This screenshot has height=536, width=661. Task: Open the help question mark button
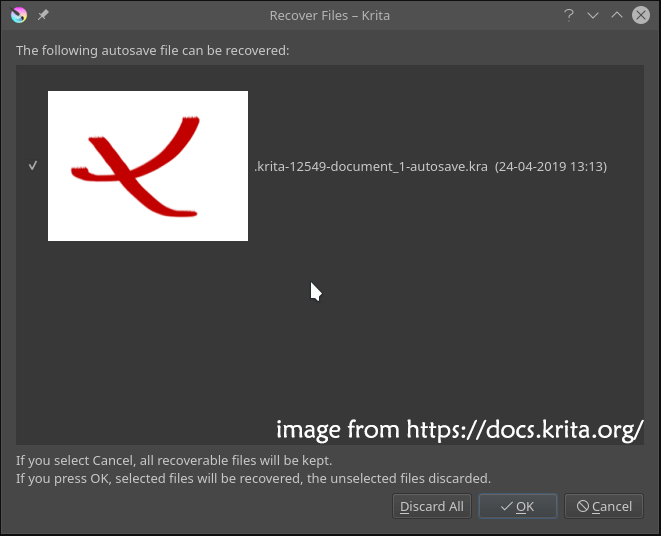pyautogui.click(x=569, y=15)
